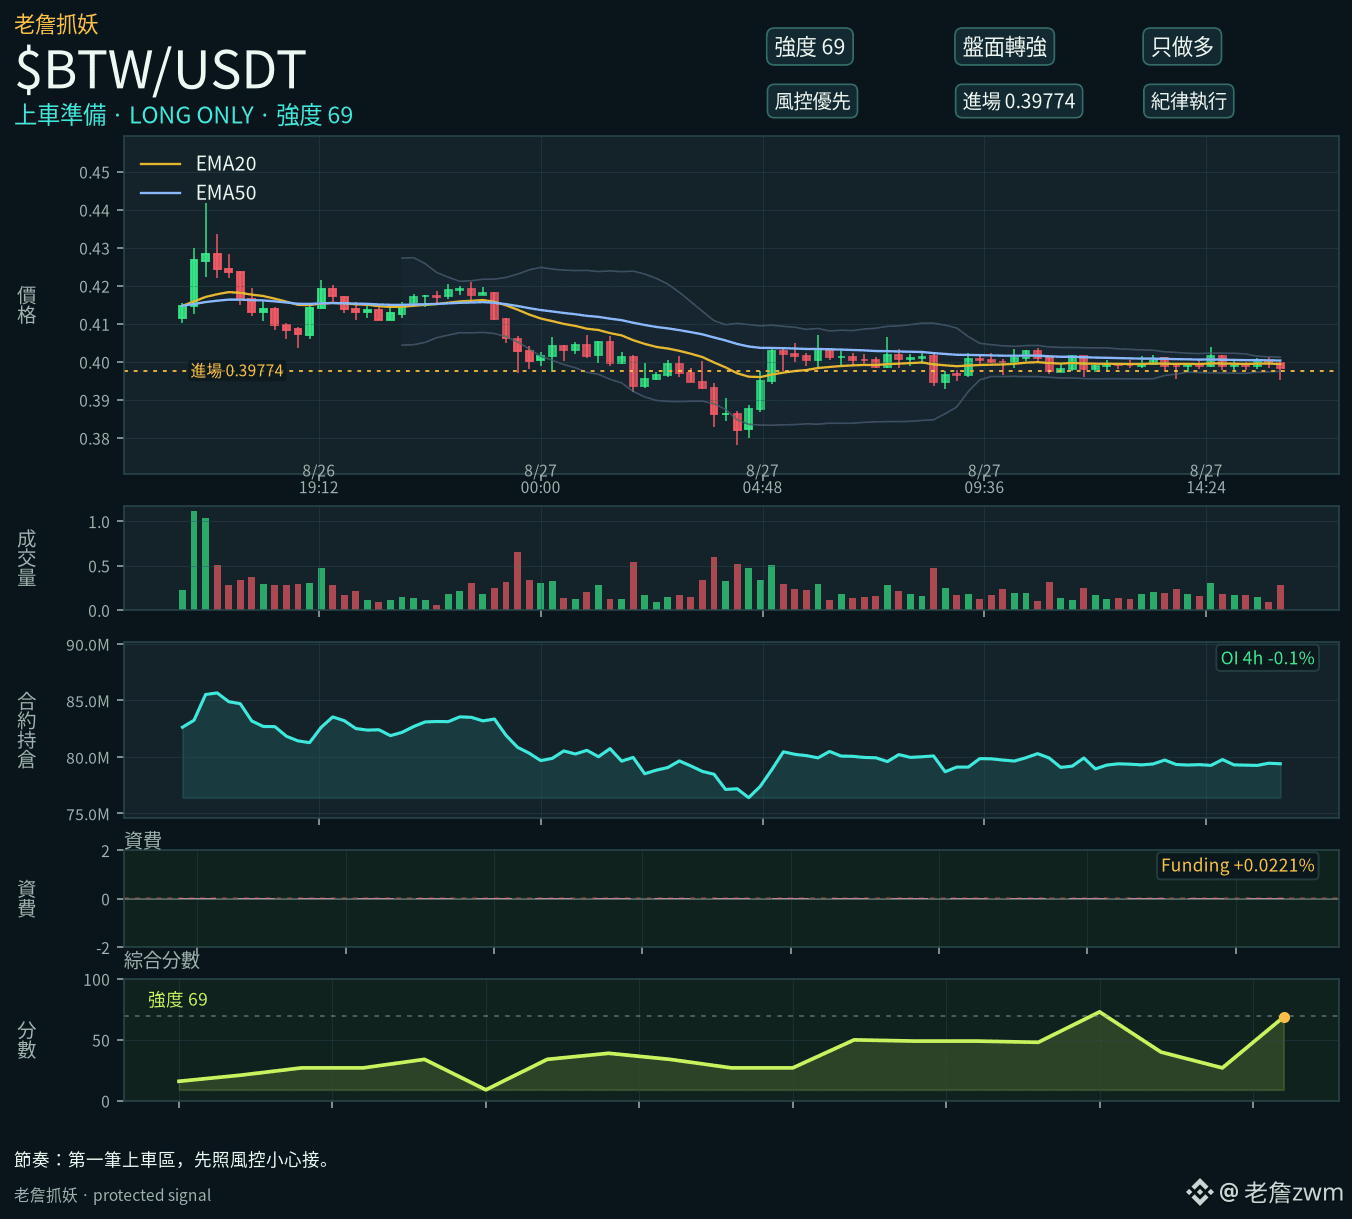This screenshot has width=1352, height=1219.
Task: Click the 強度 69 score chart label
Action: 178,1000
